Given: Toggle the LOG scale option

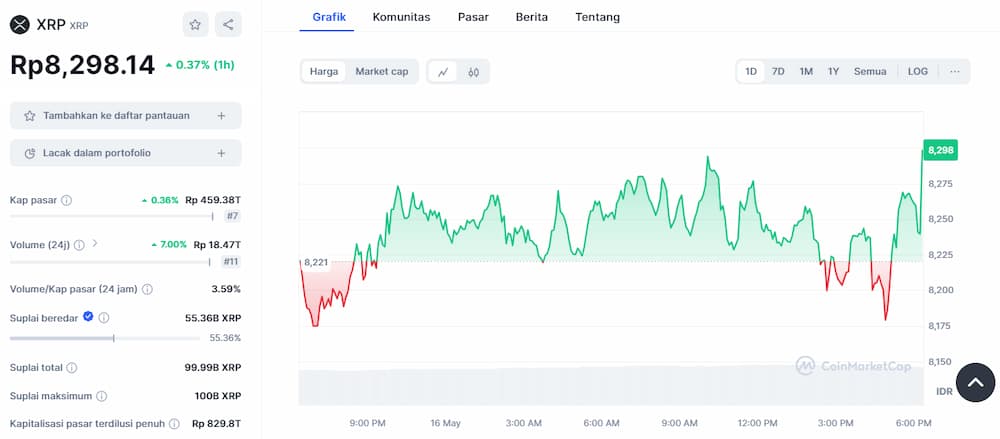Looking at the screenshot, I should pos(918,71).
